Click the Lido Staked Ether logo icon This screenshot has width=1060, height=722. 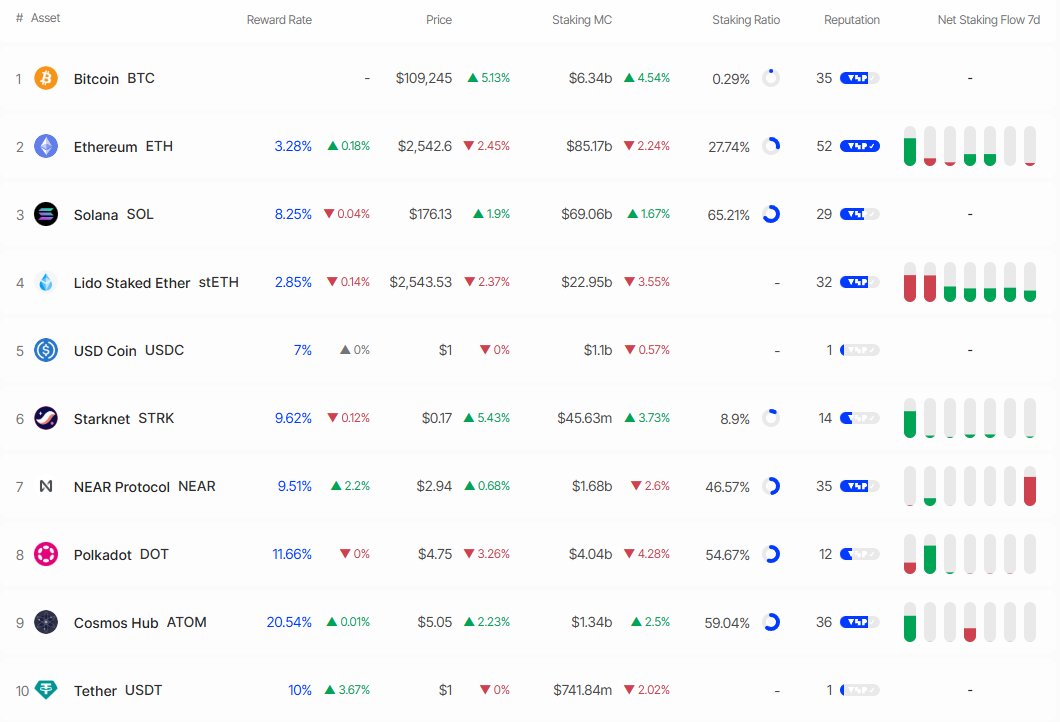(46, 282)
